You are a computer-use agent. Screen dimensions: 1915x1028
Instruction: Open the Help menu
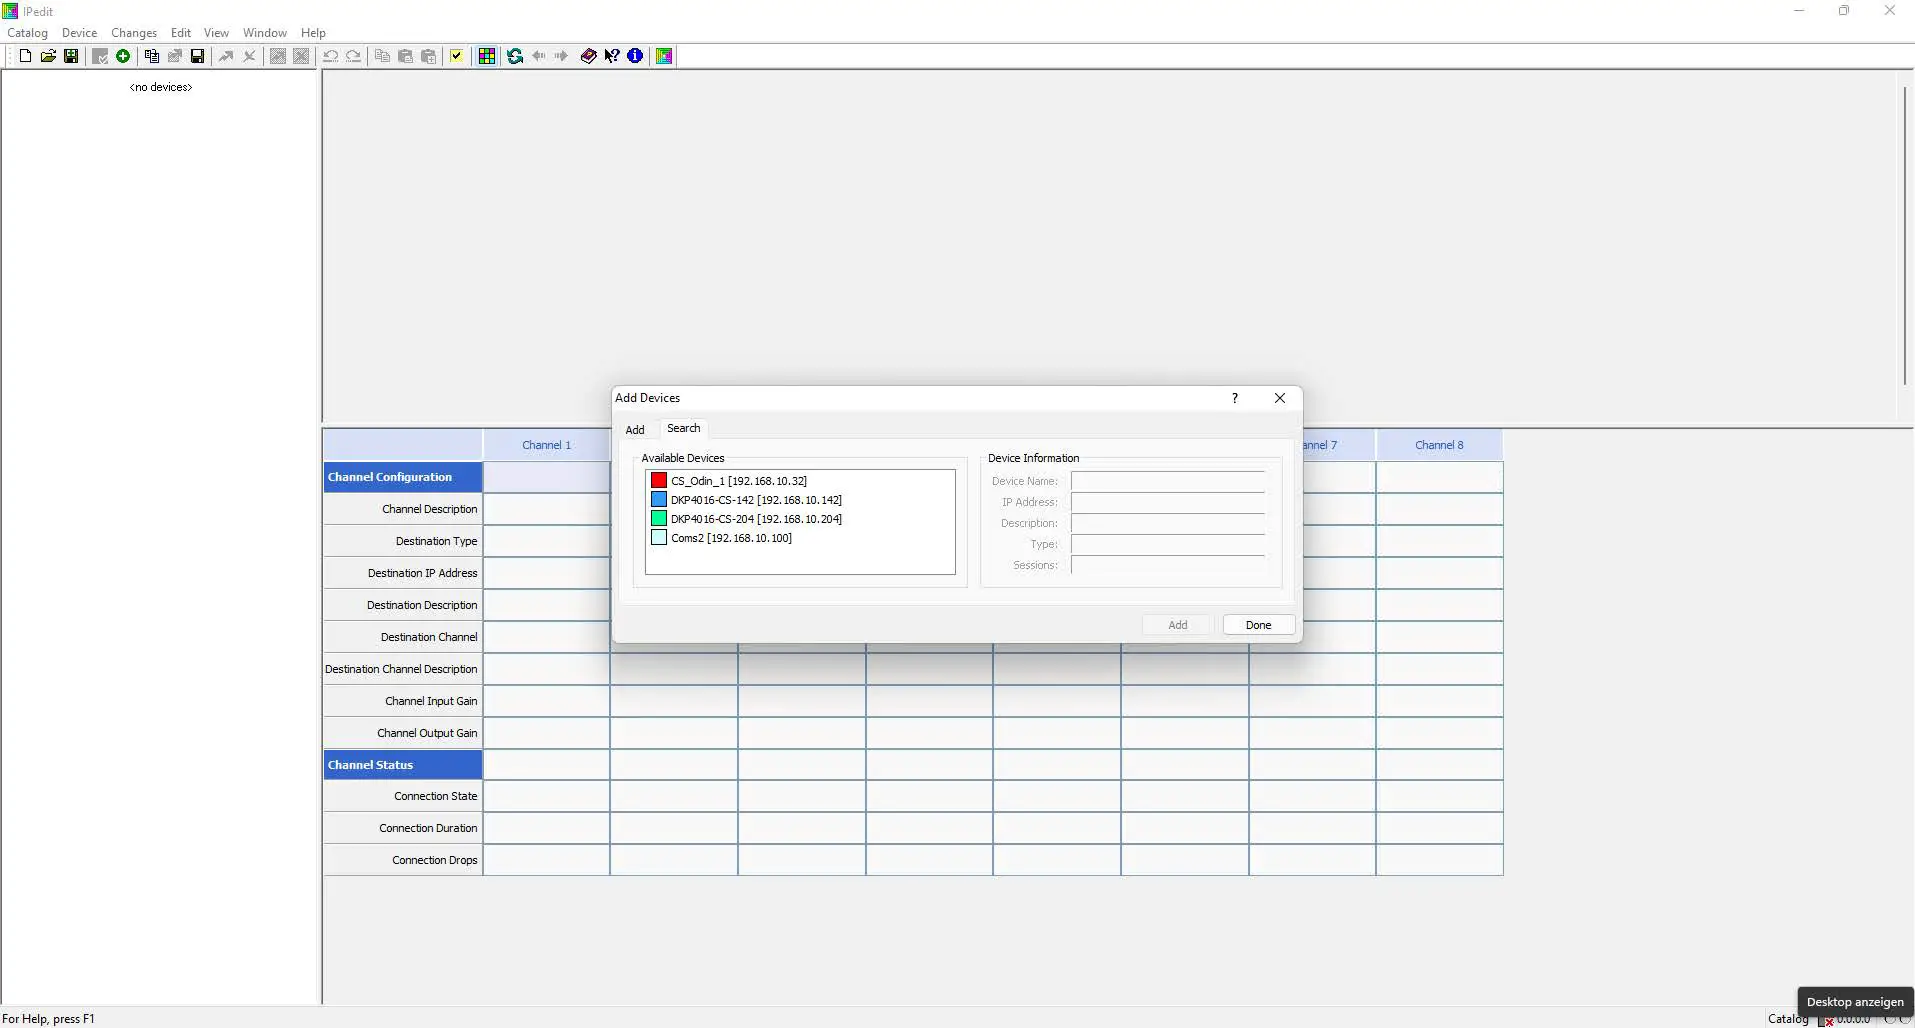(x=314, y=33)
